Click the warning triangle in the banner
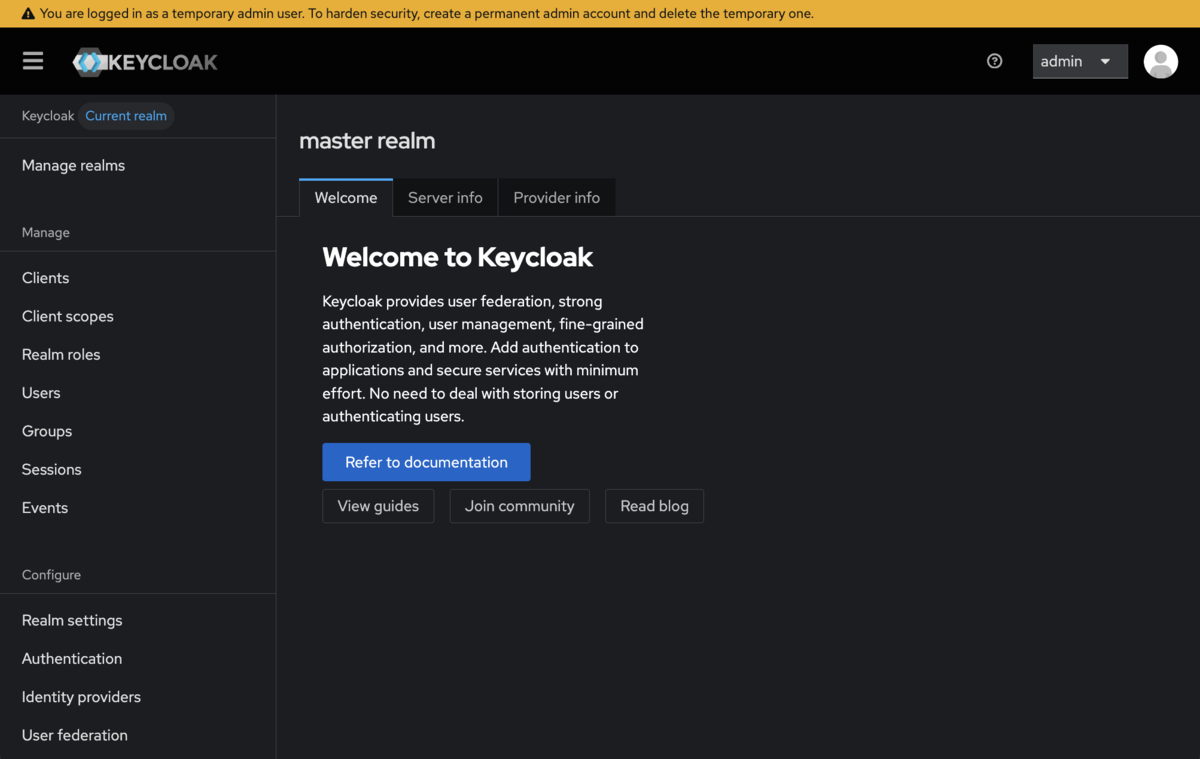Screen dimensions: 1200x759 tap(28, 14)
